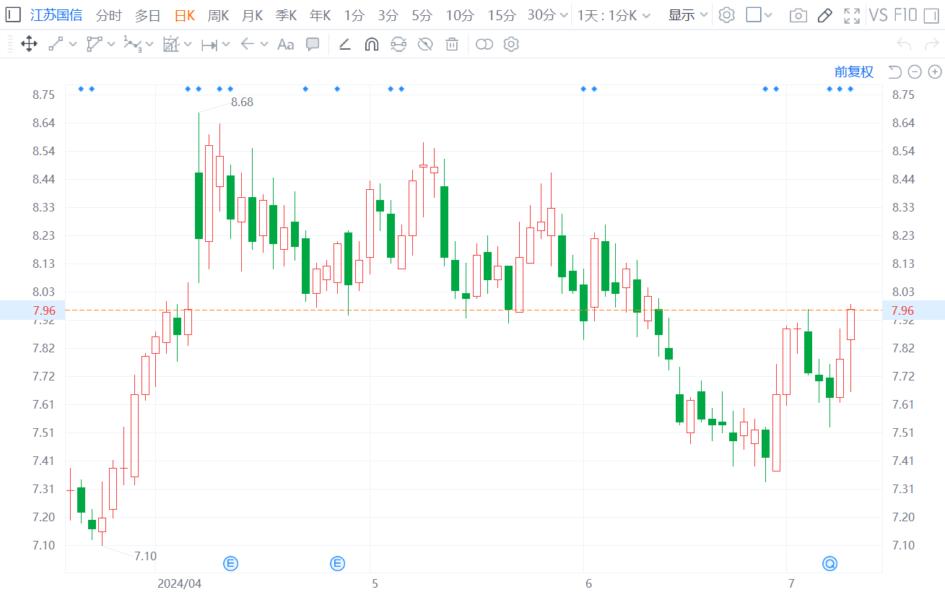Toggle hide all drawings eye icon

(x=425, y=44)
